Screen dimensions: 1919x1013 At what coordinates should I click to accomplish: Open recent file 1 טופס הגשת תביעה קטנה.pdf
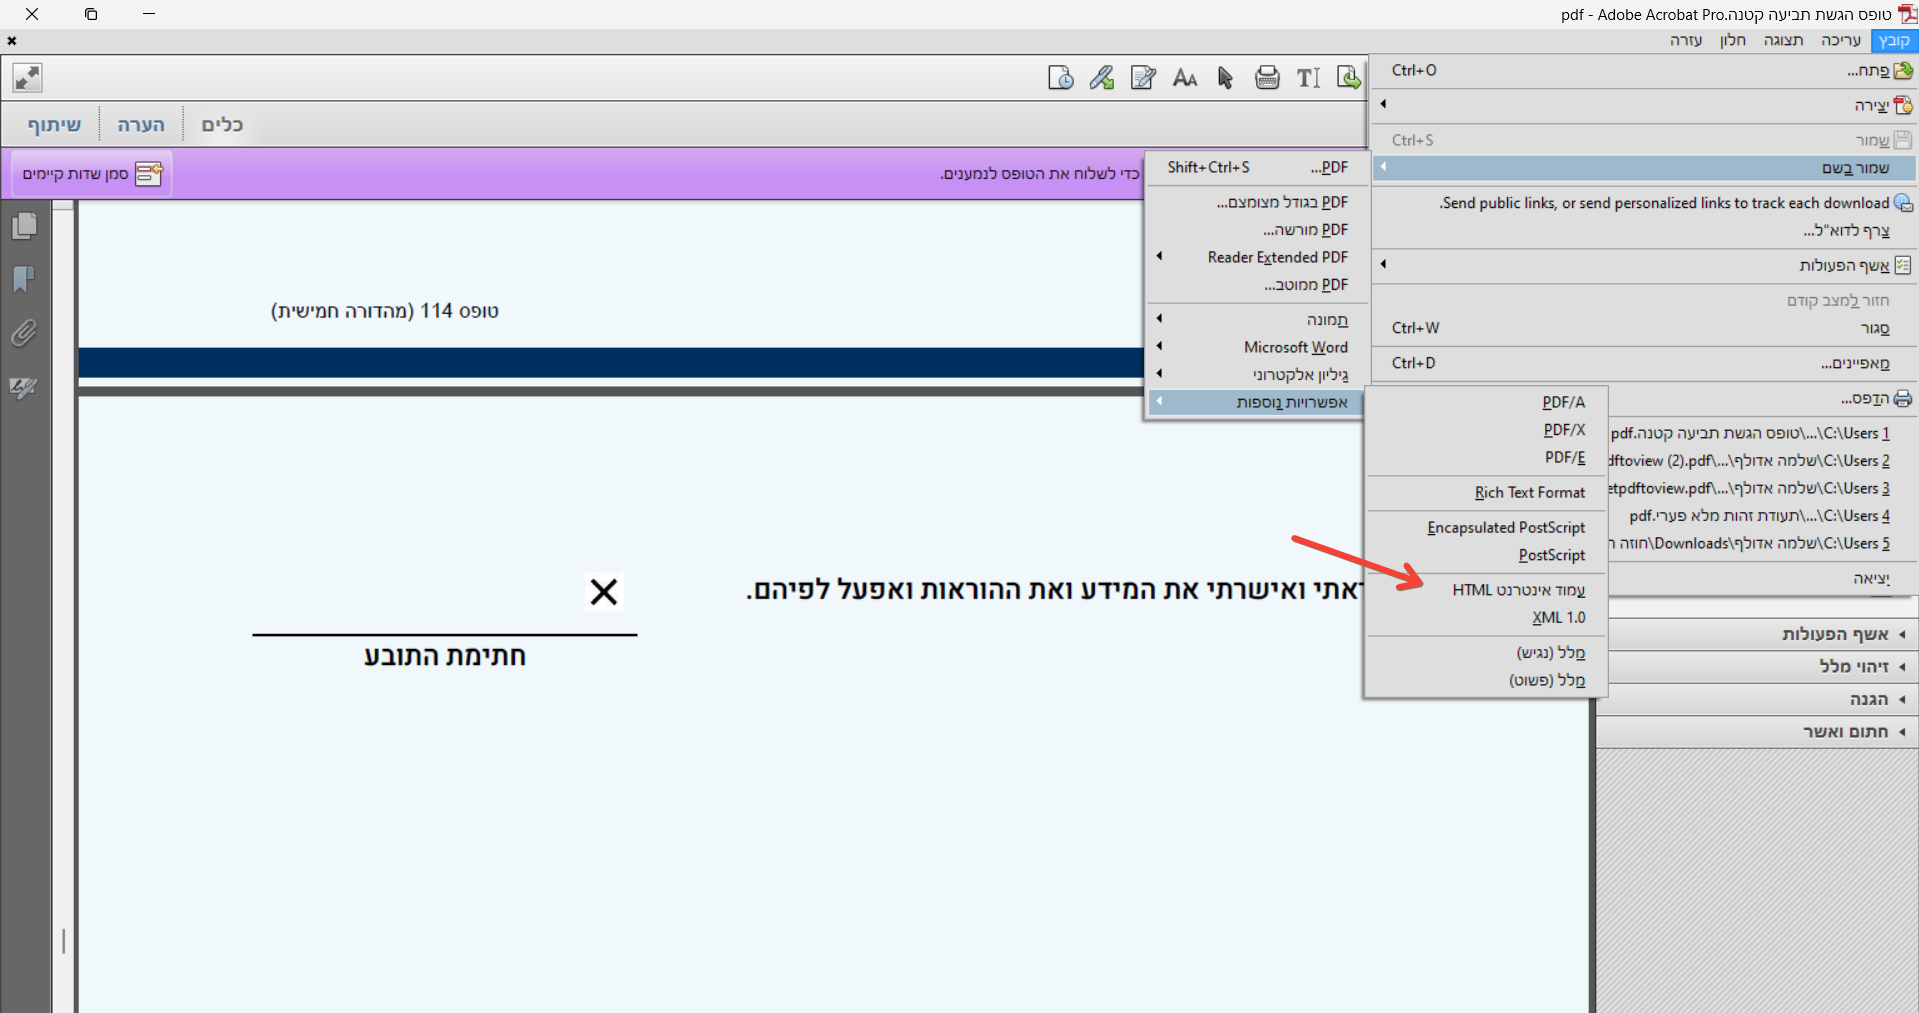(x=1762, y=433)
